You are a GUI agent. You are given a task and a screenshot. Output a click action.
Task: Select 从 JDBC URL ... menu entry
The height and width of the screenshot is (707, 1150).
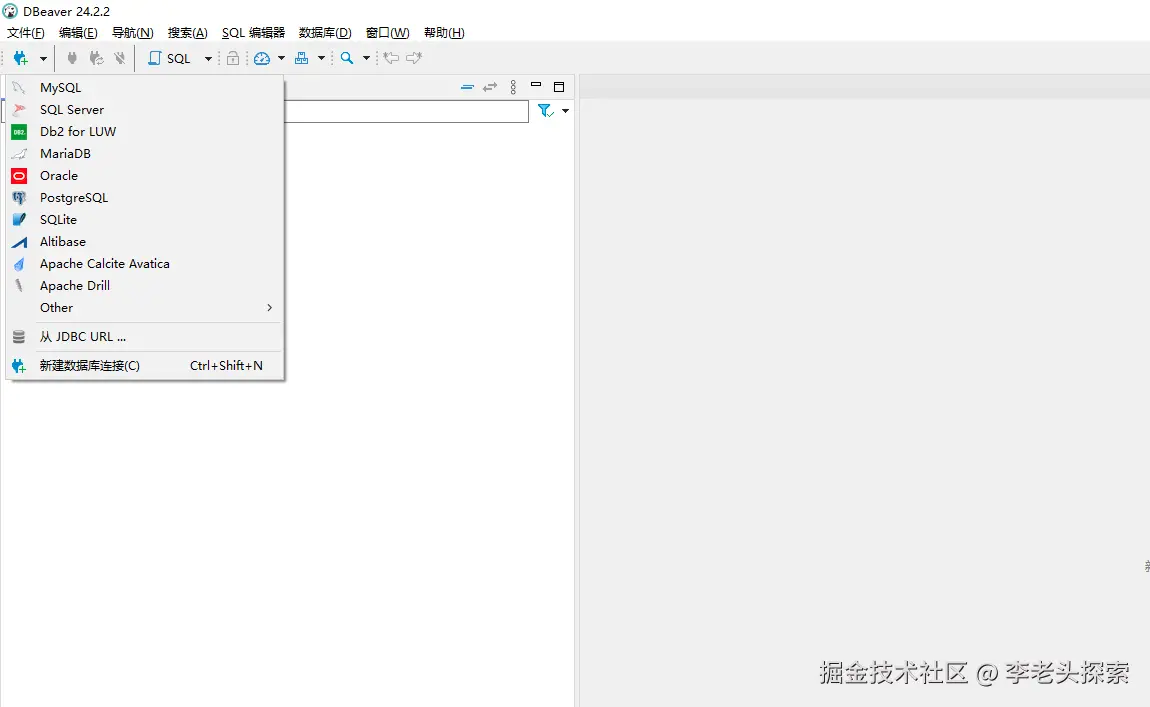click(x=144, y=337)
